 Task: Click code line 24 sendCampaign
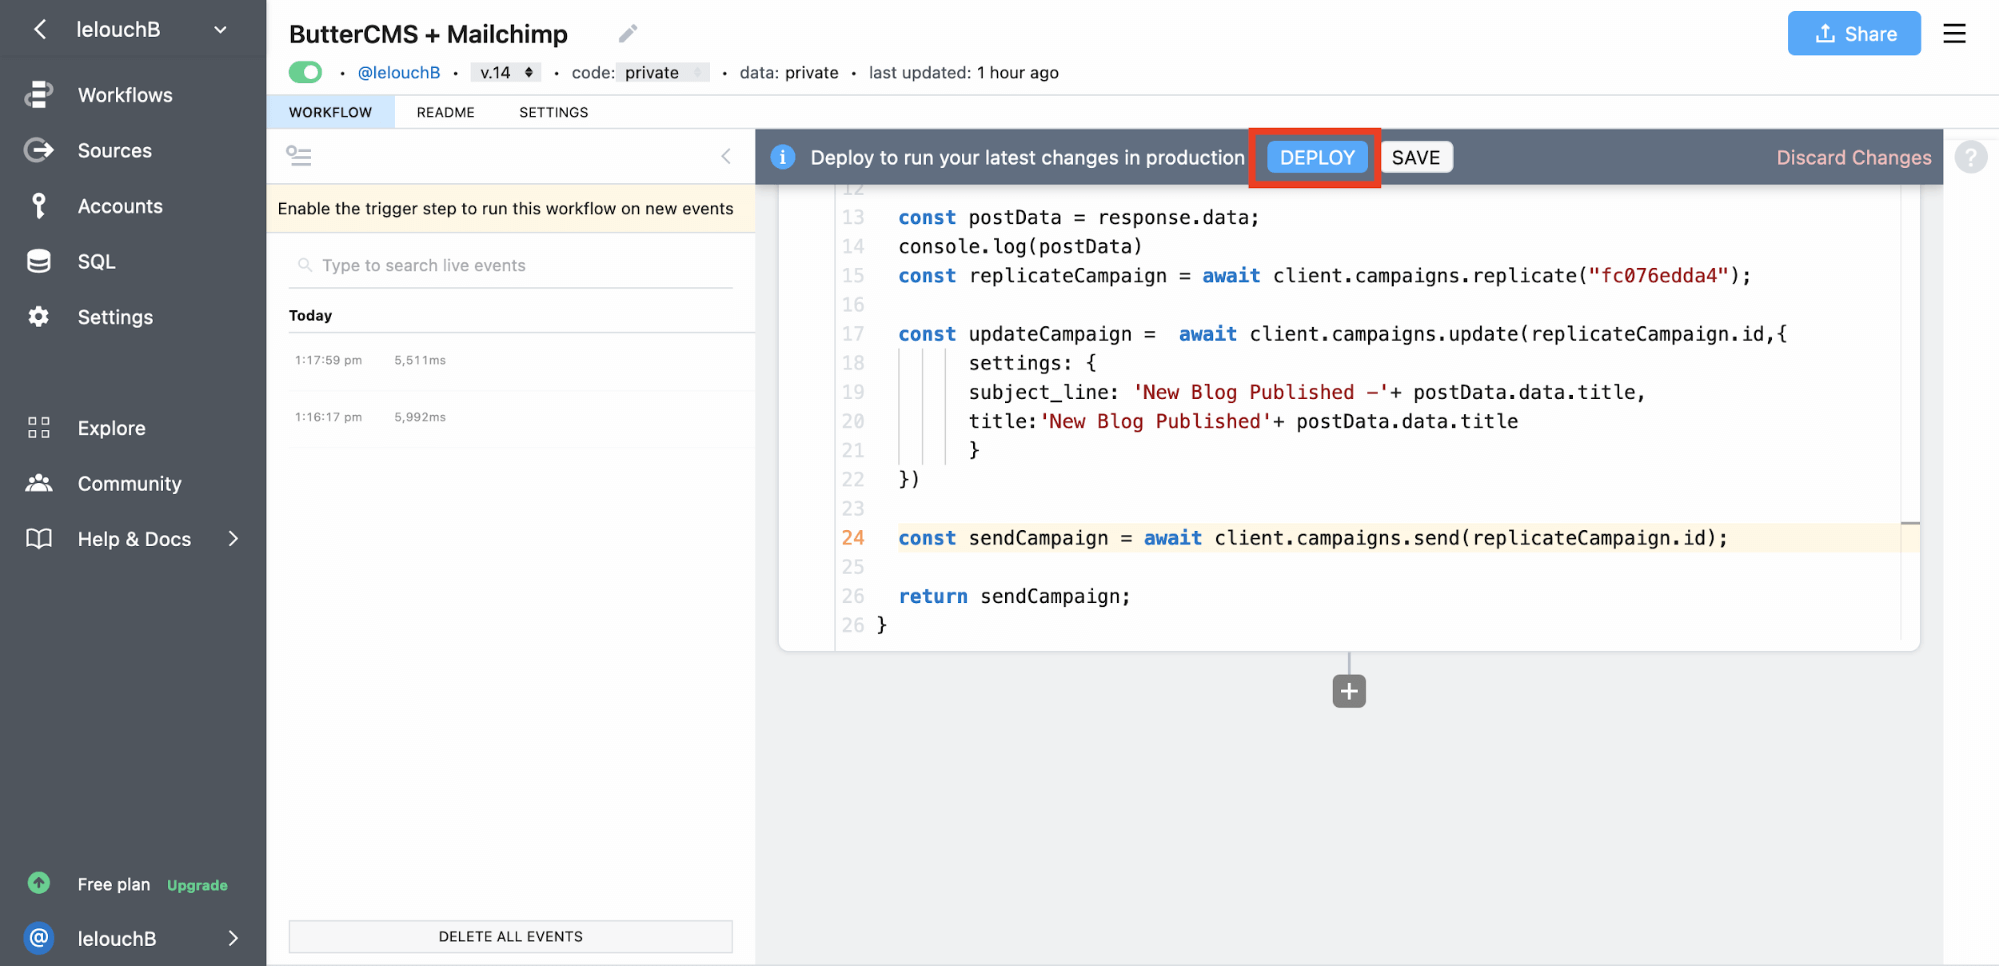tap(1312, 538)
